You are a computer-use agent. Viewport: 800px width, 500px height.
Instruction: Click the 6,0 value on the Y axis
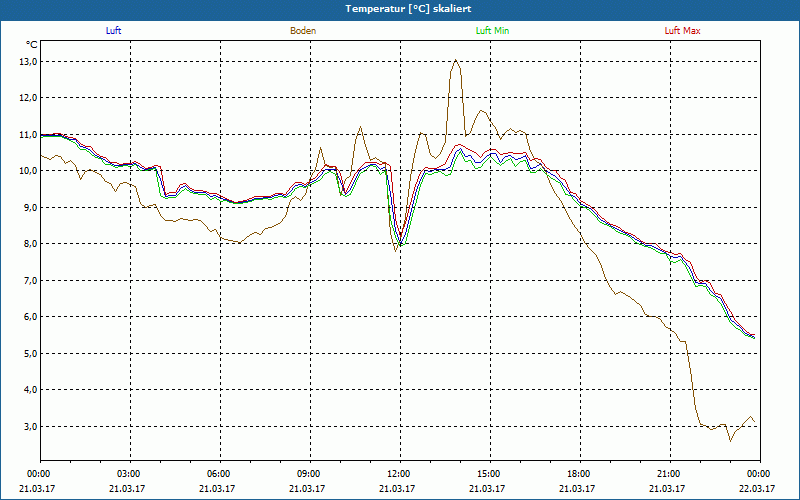pos(30,317)
